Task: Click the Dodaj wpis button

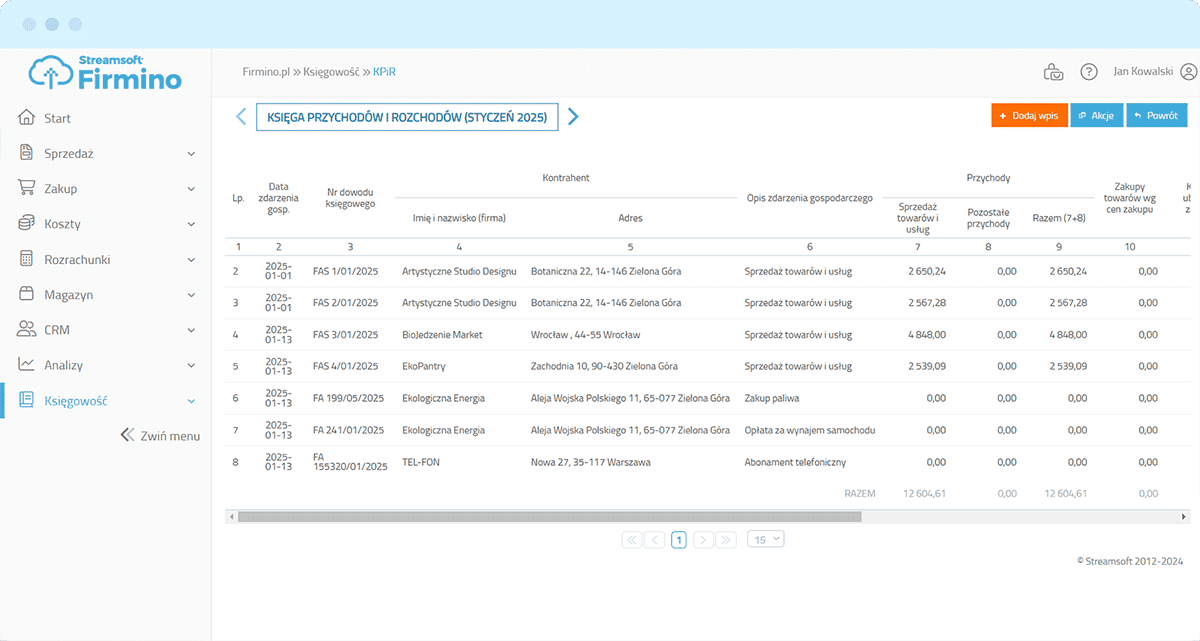Action: (1030, 116)
